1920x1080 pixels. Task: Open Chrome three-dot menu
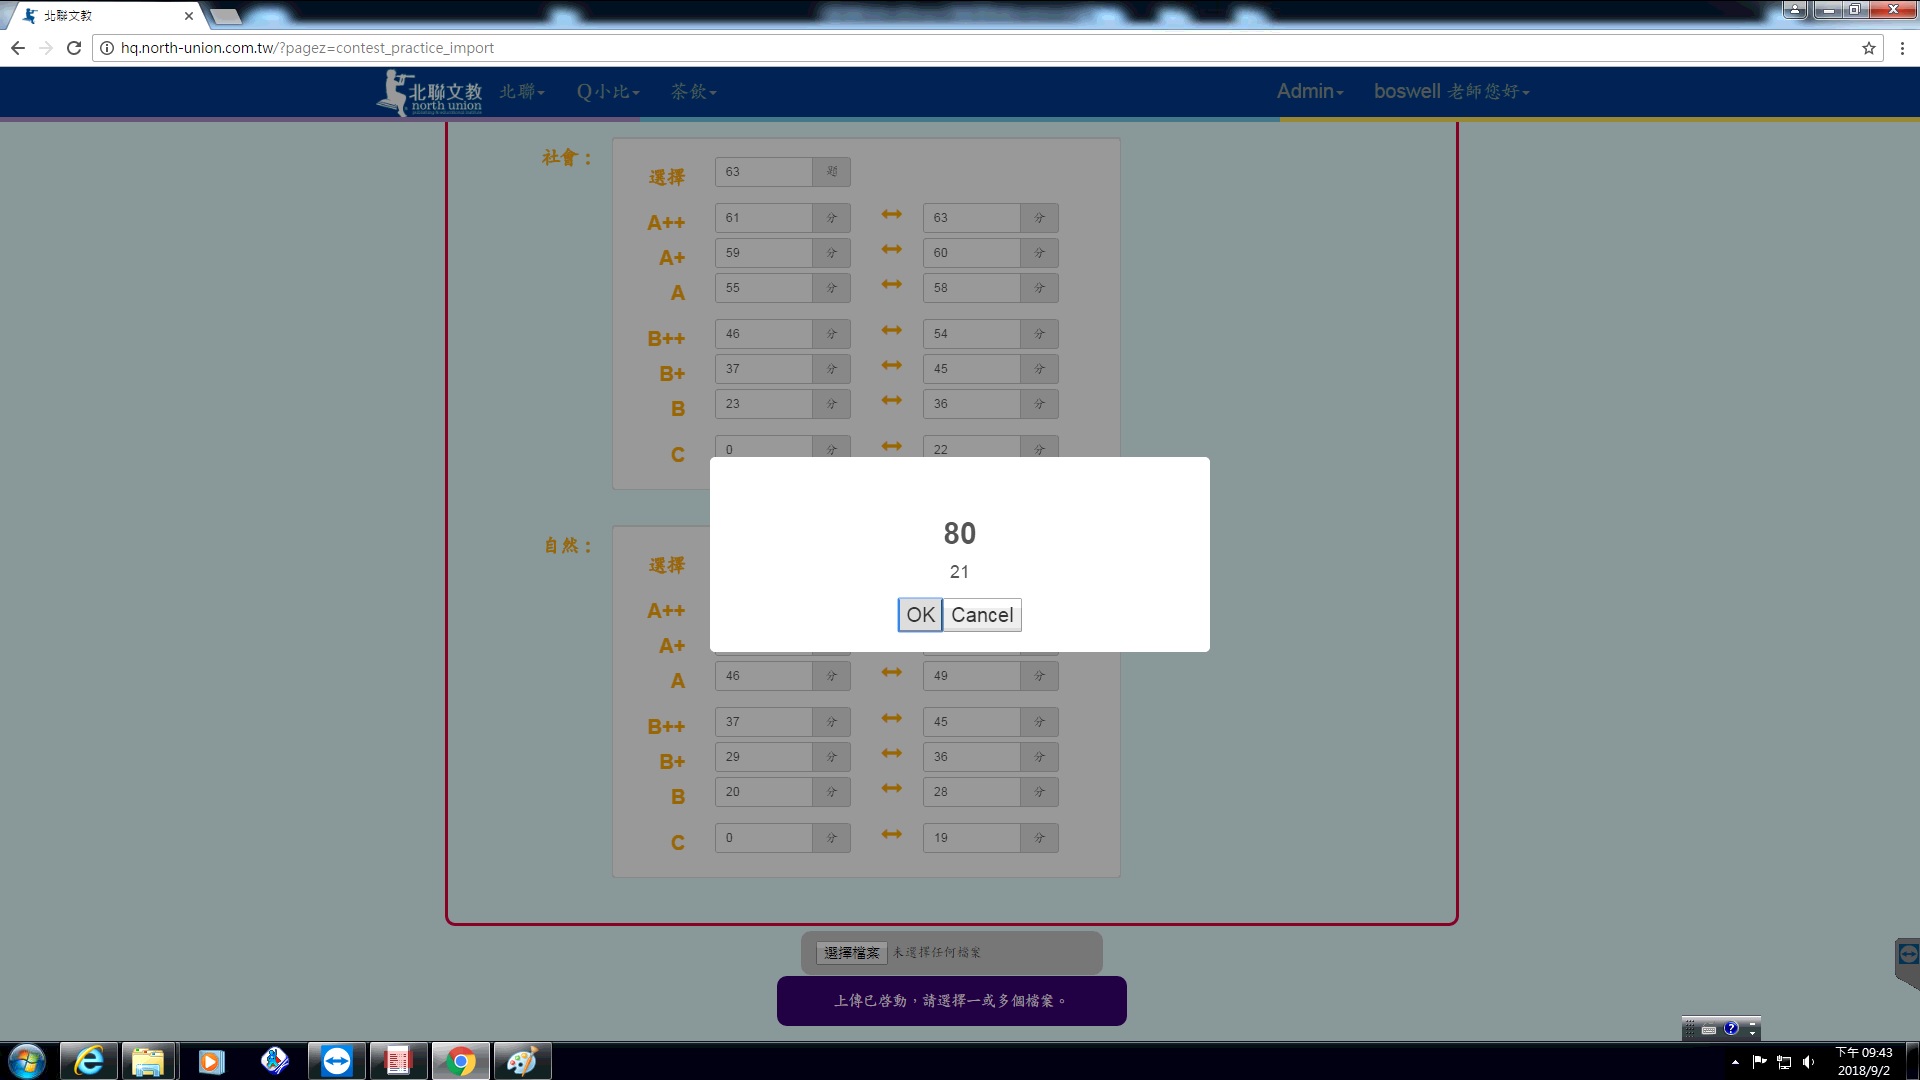(1902, 48)
